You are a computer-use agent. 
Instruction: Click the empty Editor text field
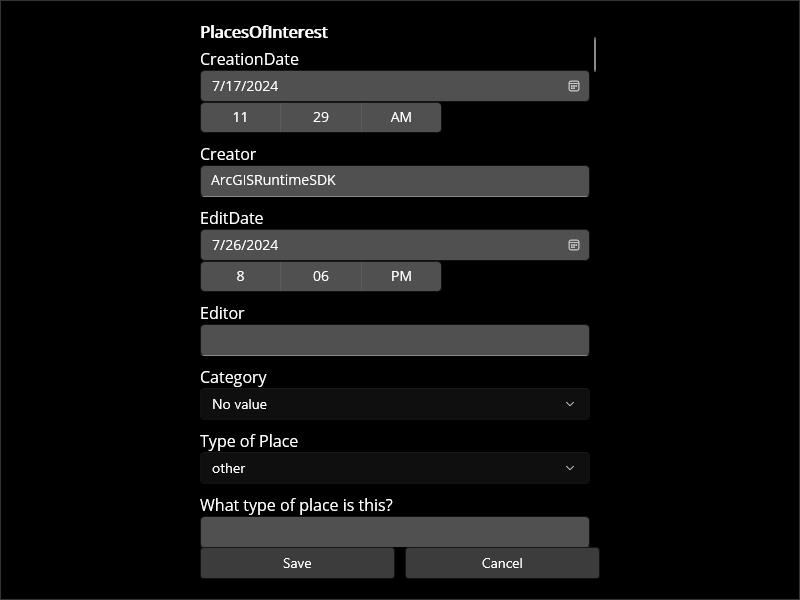(394, 340)
